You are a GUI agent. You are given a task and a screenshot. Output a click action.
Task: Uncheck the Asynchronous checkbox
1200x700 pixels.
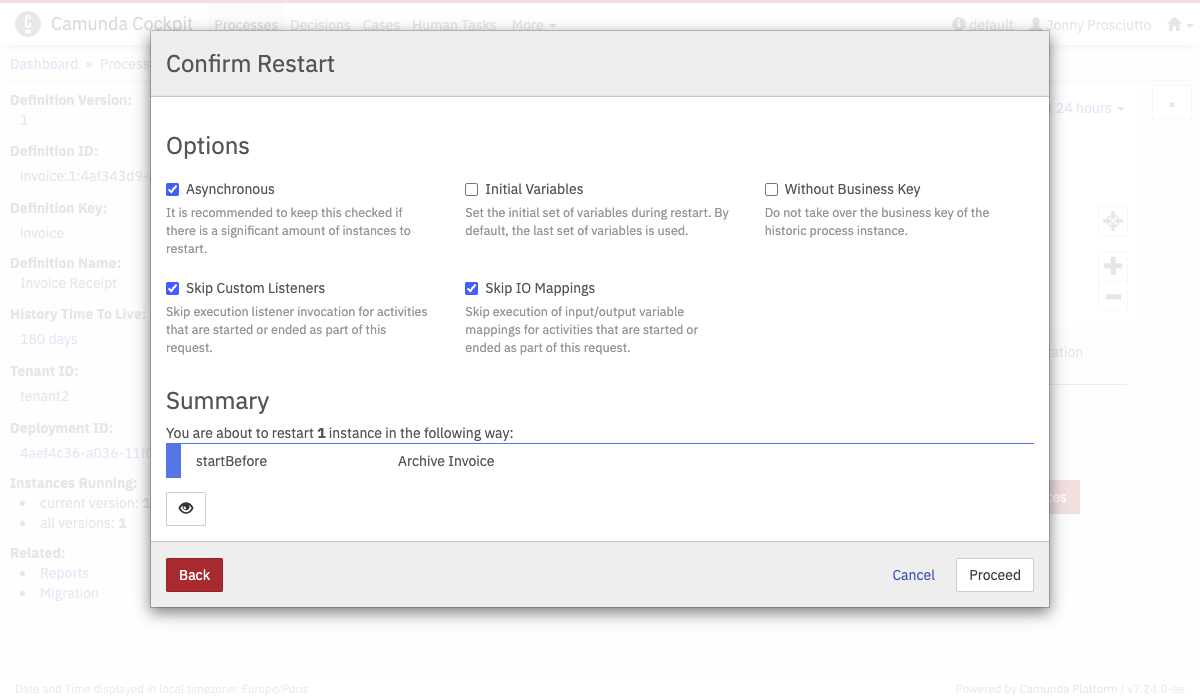173,189
